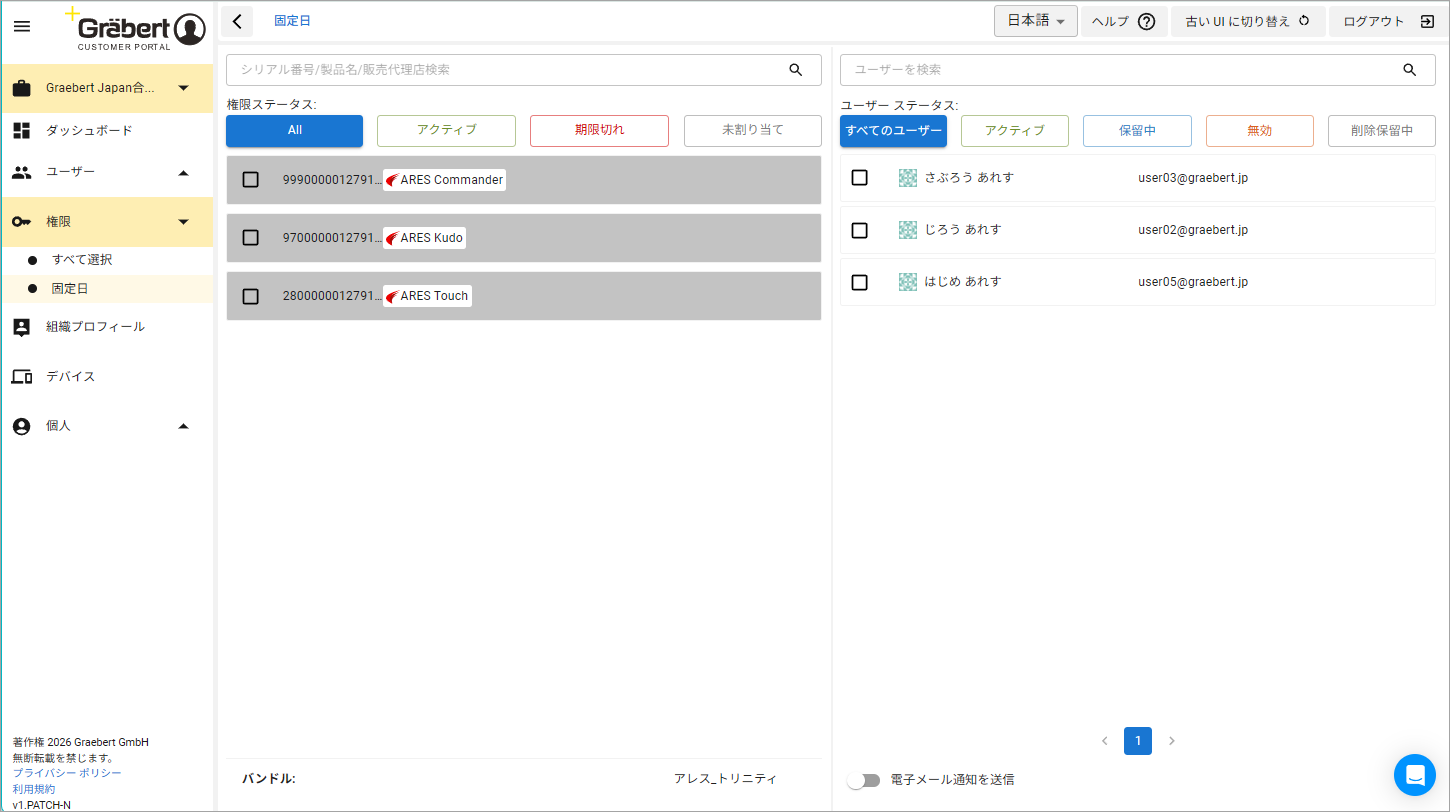Go to the next page arrow
1450x812 pixels.
coord(1172,741)
